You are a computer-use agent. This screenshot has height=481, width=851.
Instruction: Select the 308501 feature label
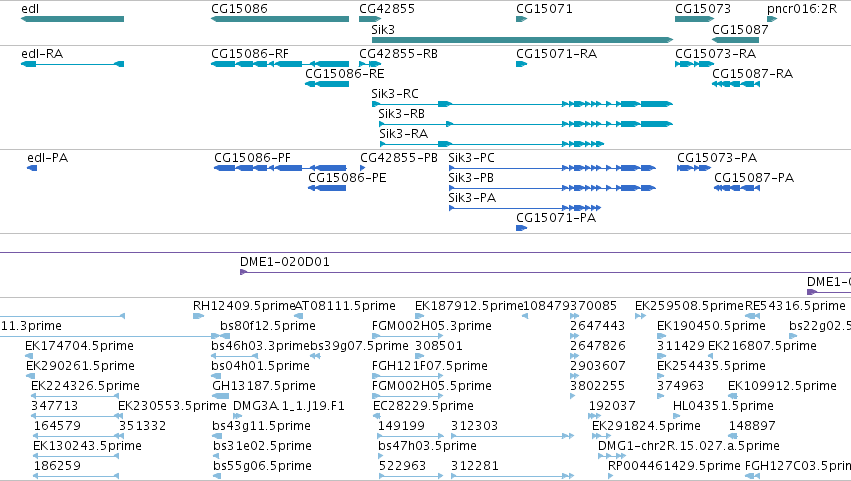(x=439, y=346)
